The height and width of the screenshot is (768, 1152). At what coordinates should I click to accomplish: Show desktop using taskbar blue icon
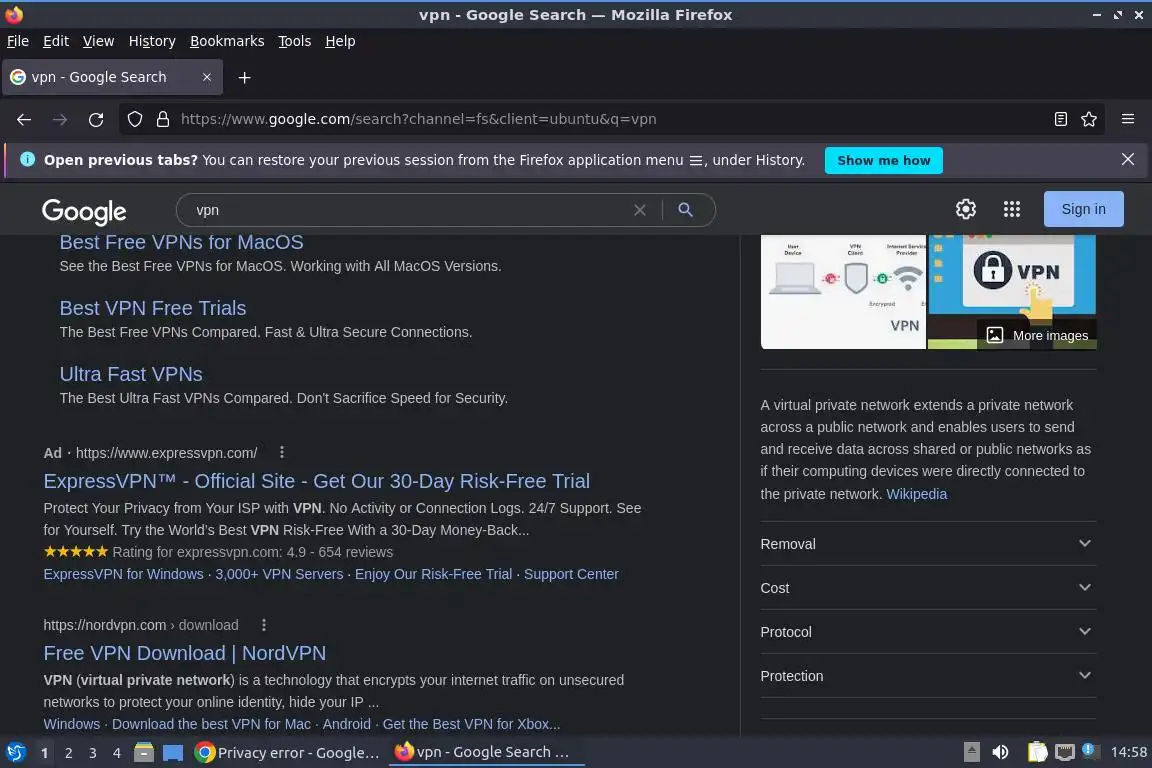click(173, 753)
